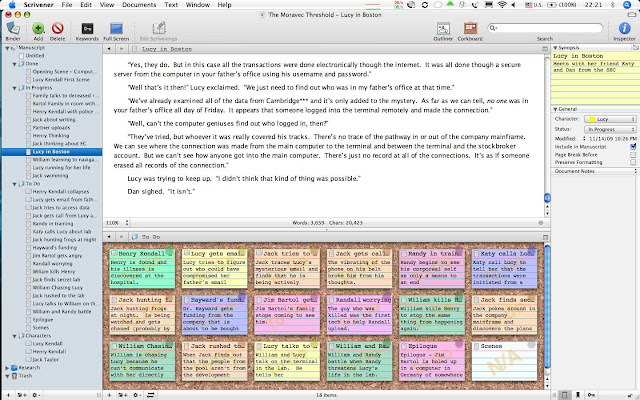Click the split toggle icon in upper editor header
This screenshot has width=640, height=400.
(545, 49)
